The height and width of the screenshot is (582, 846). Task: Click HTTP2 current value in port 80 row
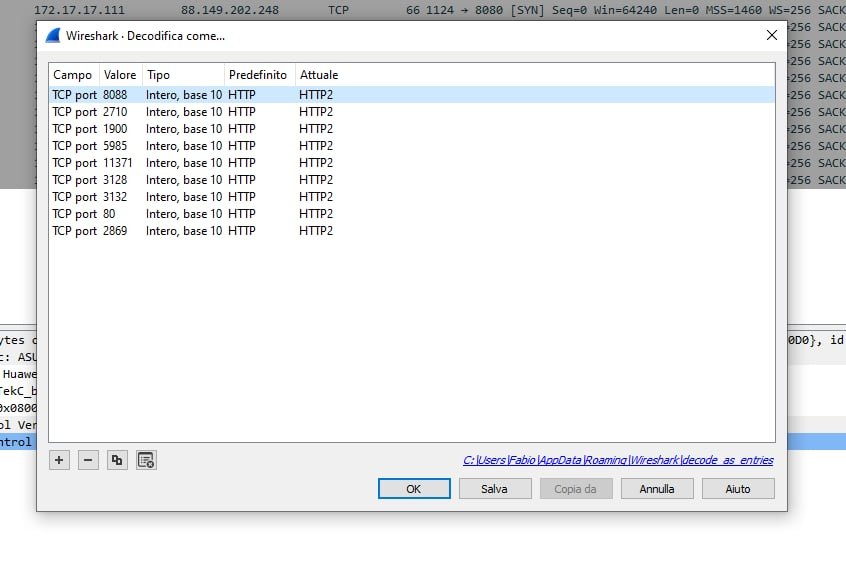coord(316,214)
